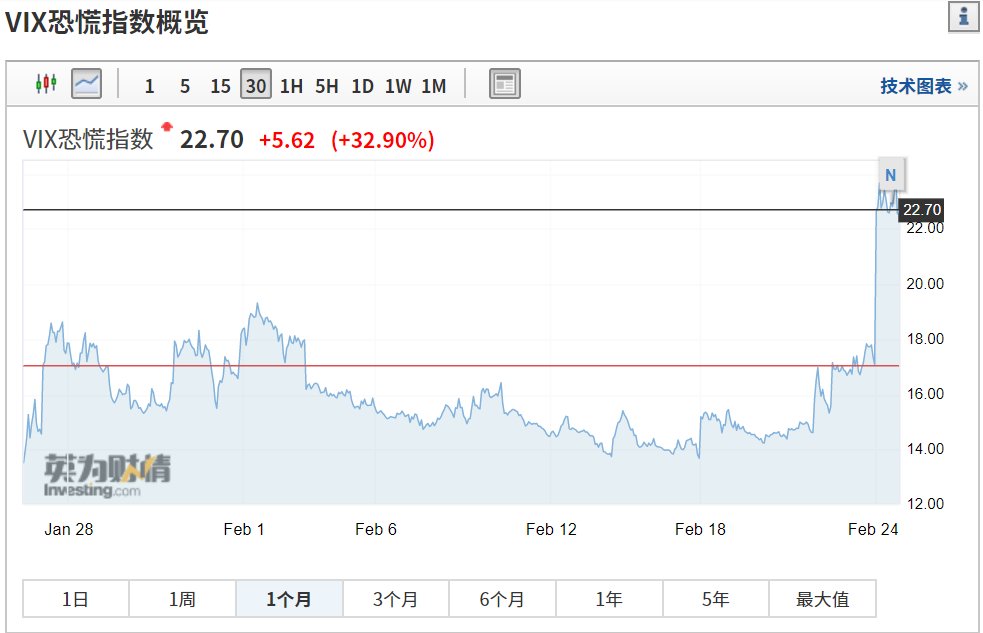Open the 技术图表 link

coord(923,86)
